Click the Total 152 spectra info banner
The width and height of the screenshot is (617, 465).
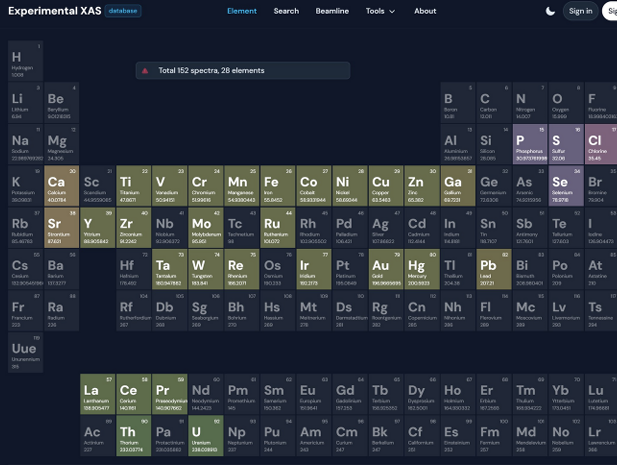click(x=243, y=71)
